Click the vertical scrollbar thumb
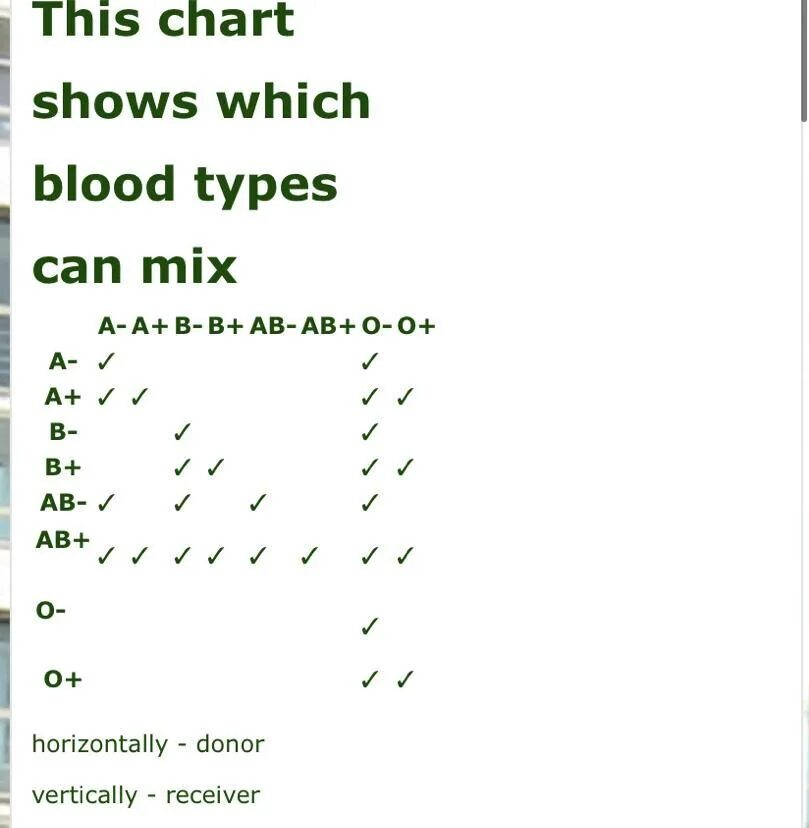 point(804,59)
